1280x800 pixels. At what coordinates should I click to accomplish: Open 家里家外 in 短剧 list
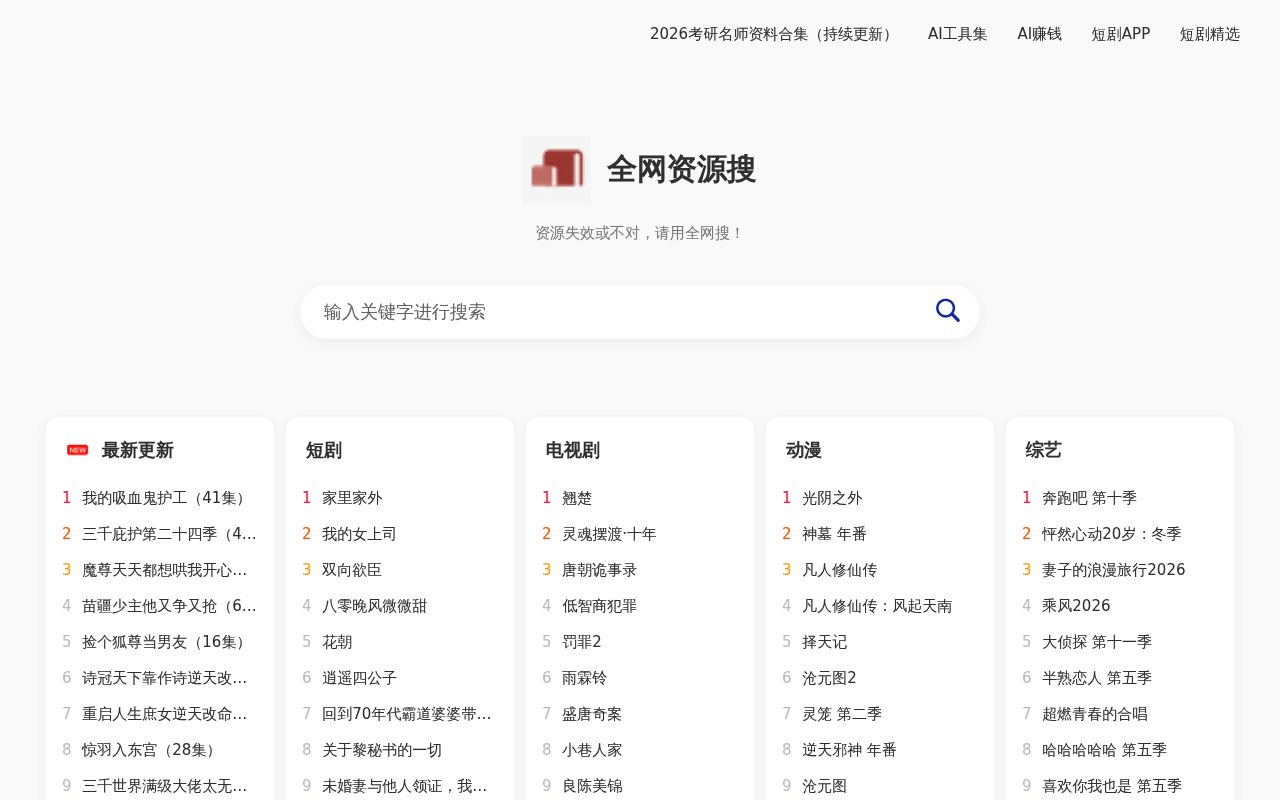[352, 498]
